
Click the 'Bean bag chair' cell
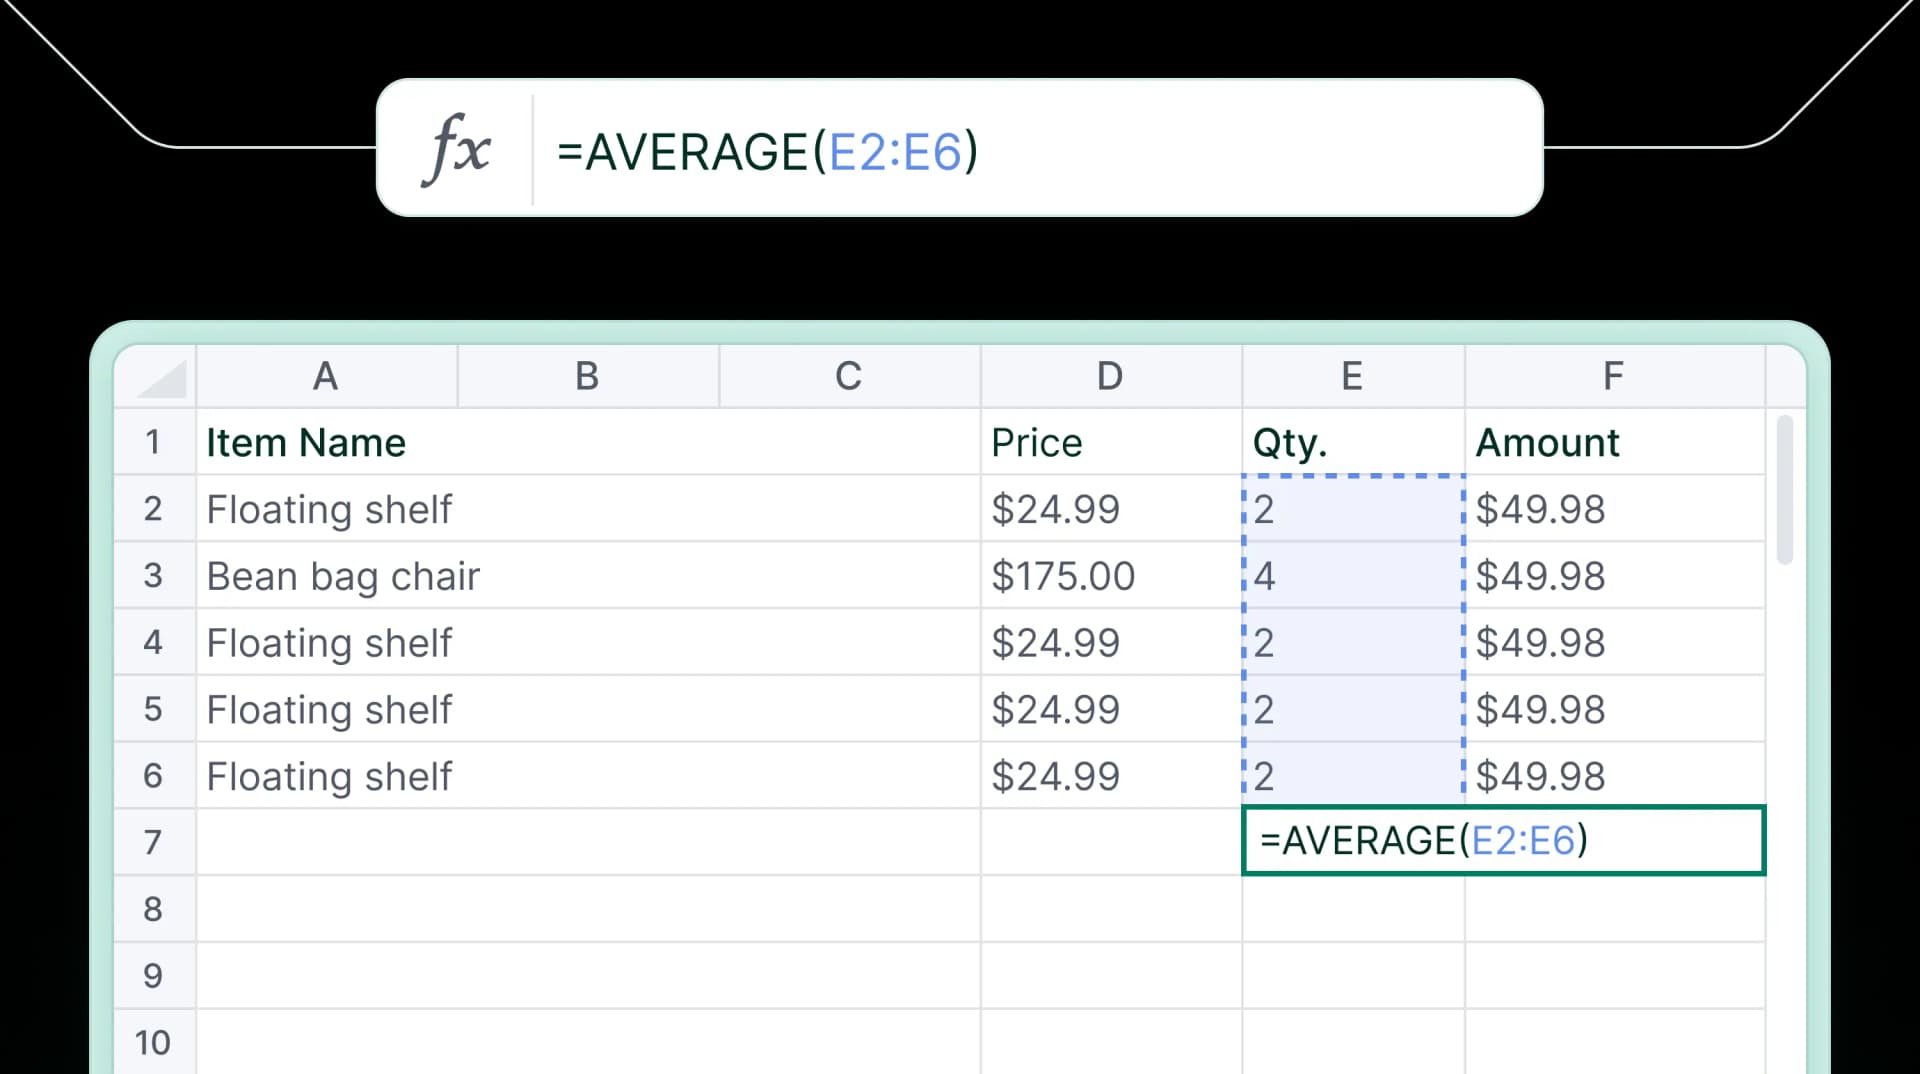click(x=588, y=576)
